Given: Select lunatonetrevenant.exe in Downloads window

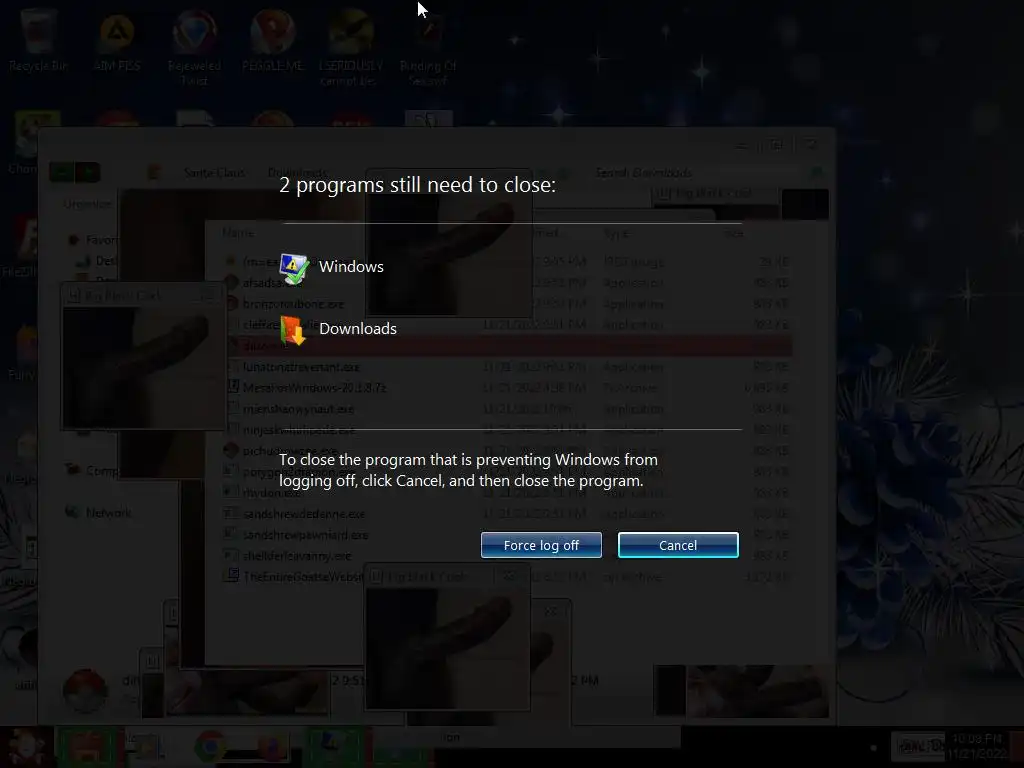Looking at the screenshot, I should click(x=301, y=367).
